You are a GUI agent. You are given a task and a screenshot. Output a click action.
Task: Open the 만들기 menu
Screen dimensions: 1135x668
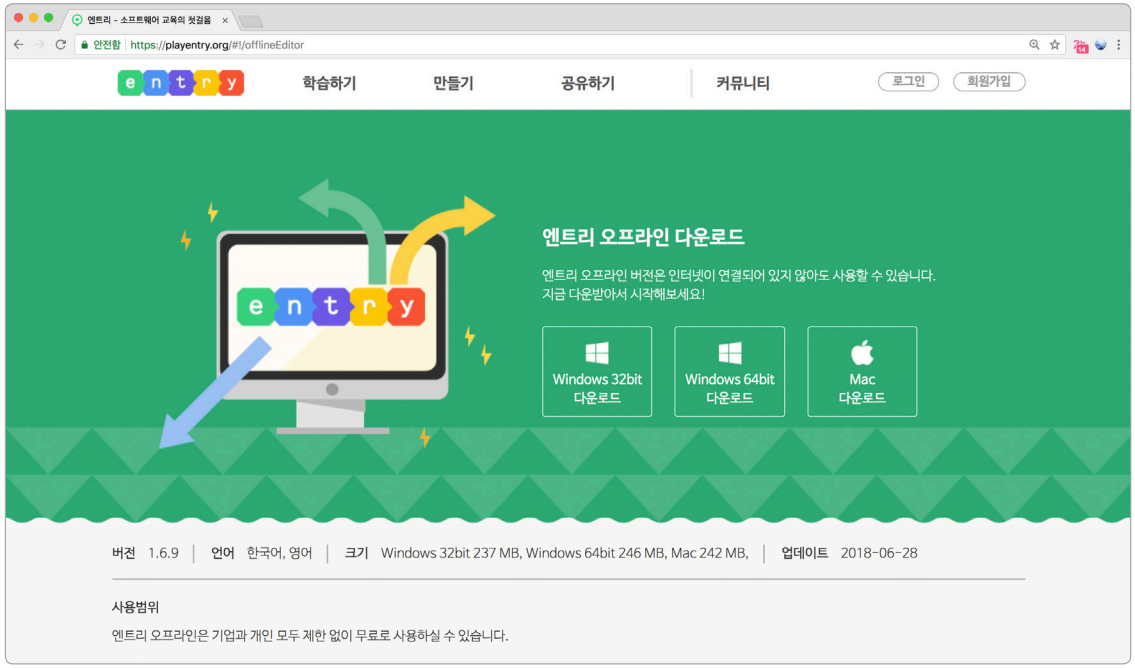pos(453,84)
